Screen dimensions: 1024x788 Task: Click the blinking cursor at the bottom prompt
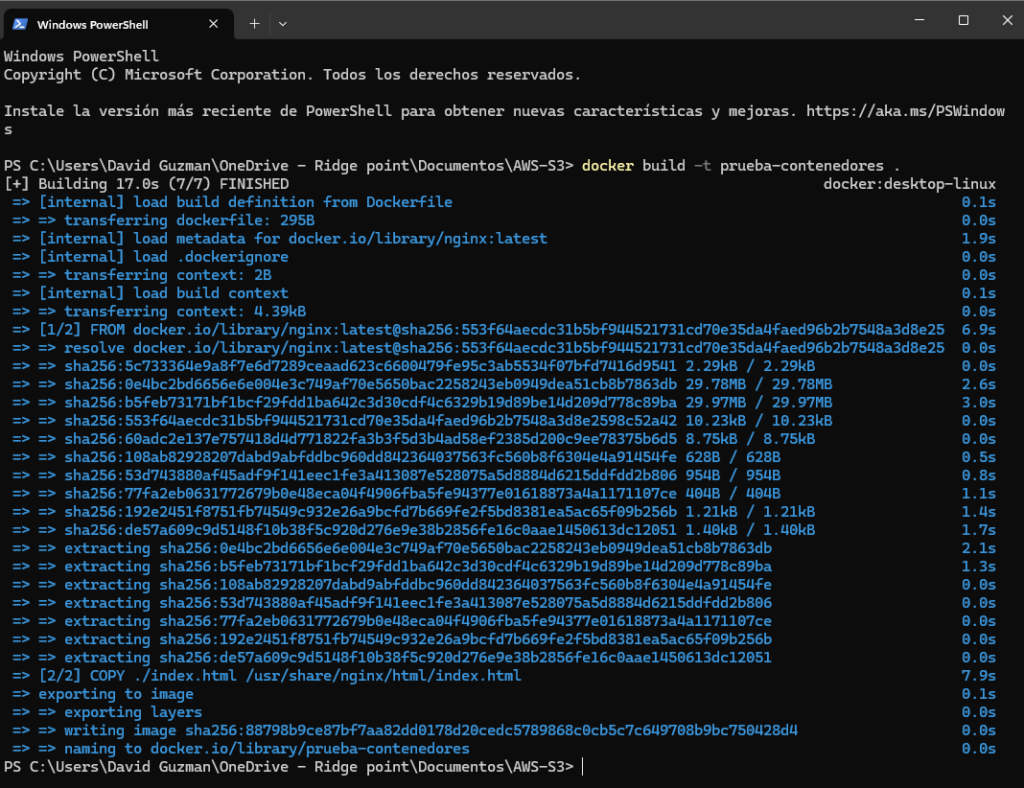pos(582,767)
